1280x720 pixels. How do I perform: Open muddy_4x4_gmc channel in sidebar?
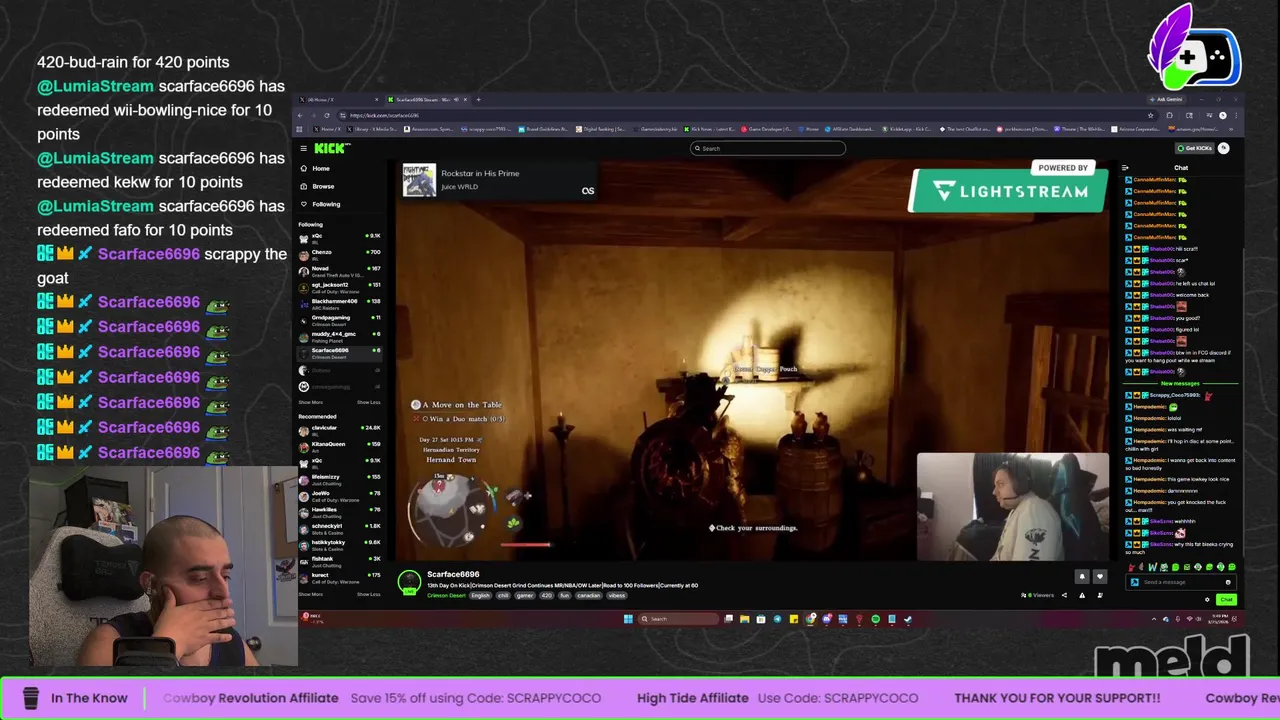point(340,335)
